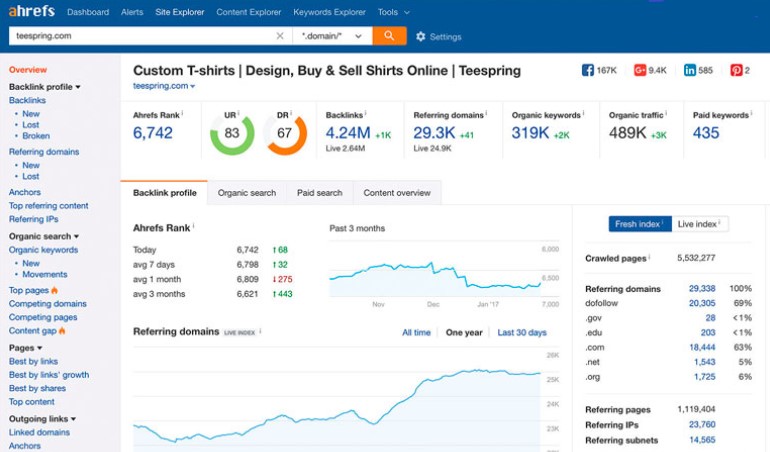Click the 319K Organic keywords value

530,133
